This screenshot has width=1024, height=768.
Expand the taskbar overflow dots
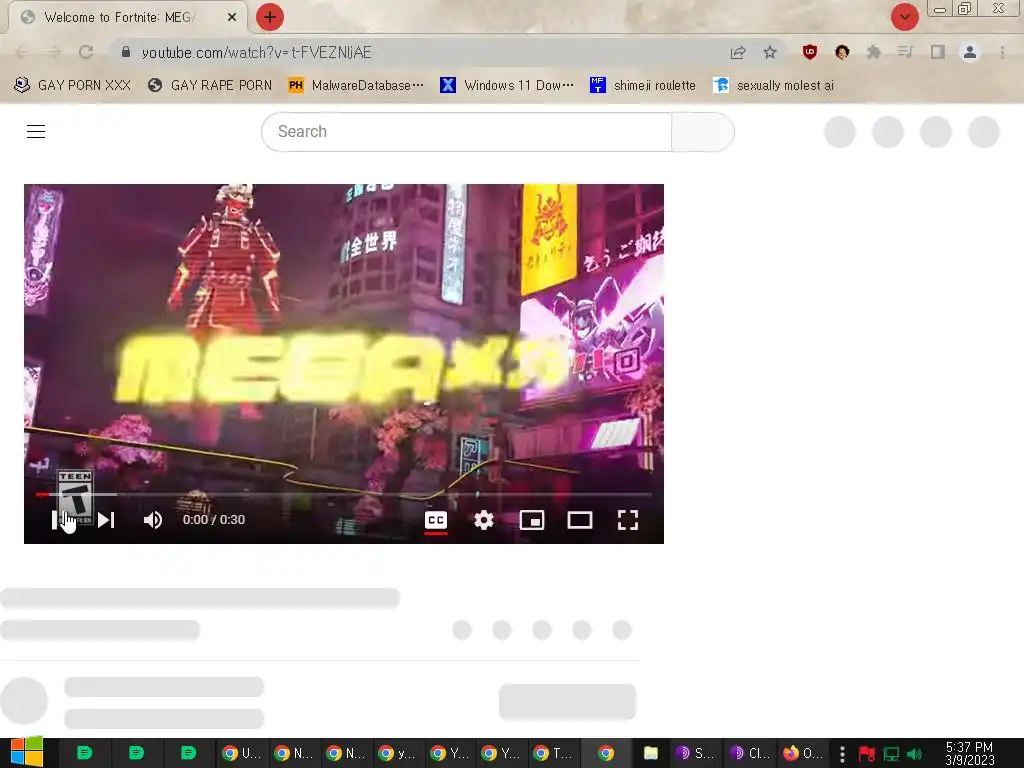click(x=842, y=754)
